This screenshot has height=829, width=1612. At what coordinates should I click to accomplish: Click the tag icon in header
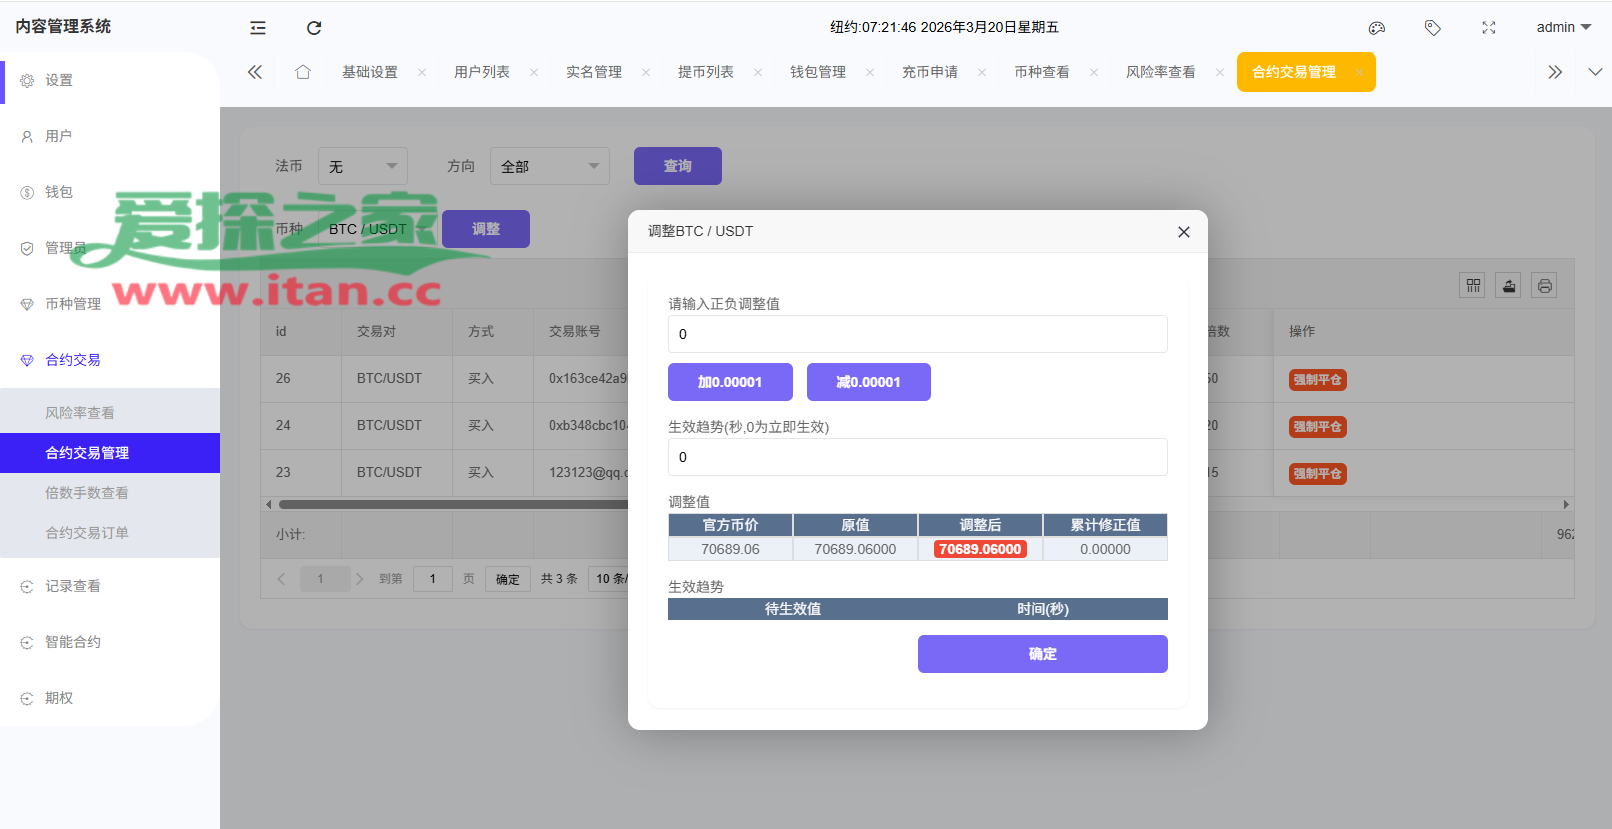pyautogui.click(x=1433, y=28)
